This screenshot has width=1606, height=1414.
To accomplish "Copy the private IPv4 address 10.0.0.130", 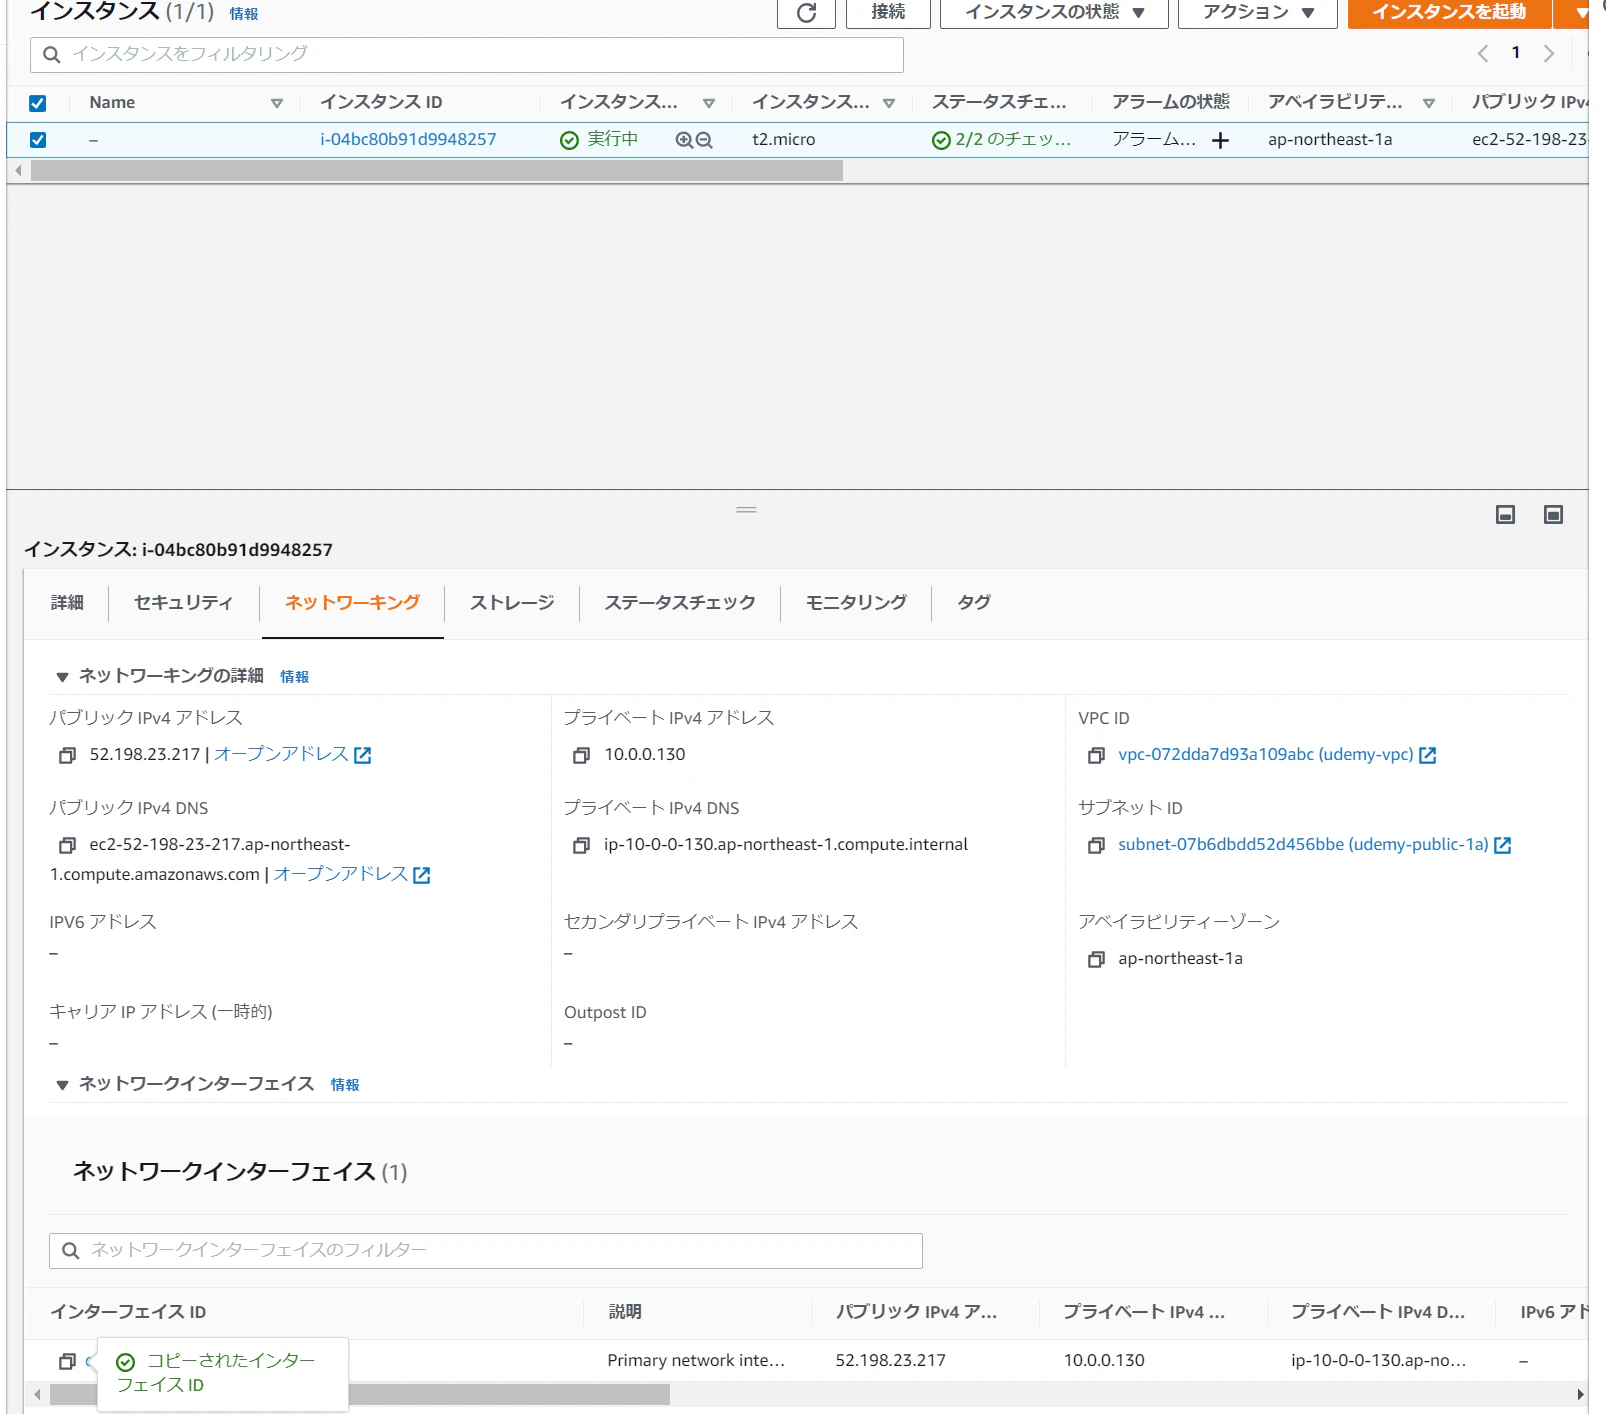I will (x=581, y=755).
